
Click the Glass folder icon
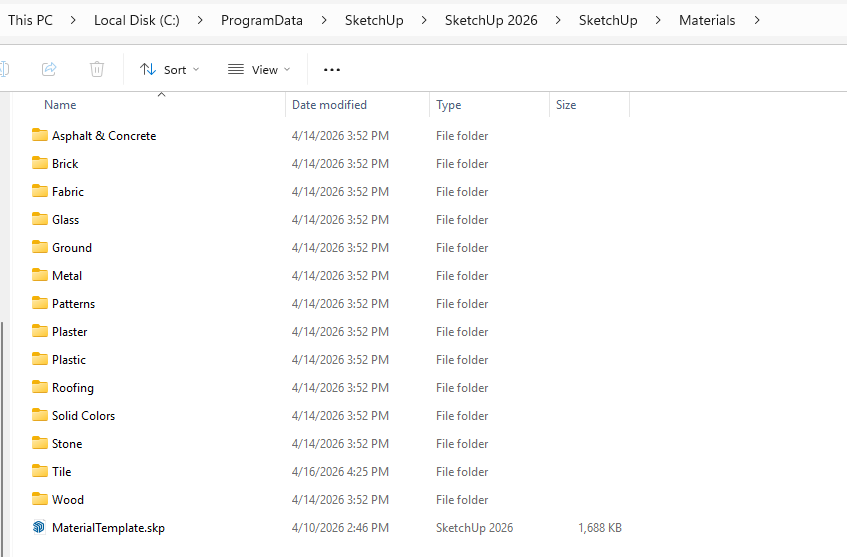point(40,219)
